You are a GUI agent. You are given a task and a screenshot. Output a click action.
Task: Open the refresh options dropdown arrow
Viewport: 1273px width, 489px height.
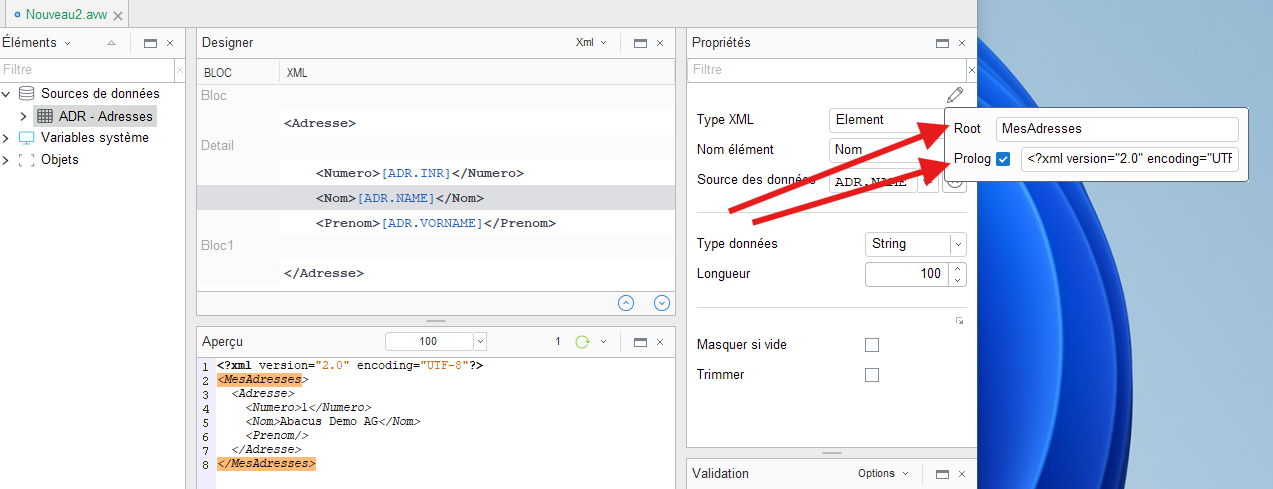pos(603,342)
